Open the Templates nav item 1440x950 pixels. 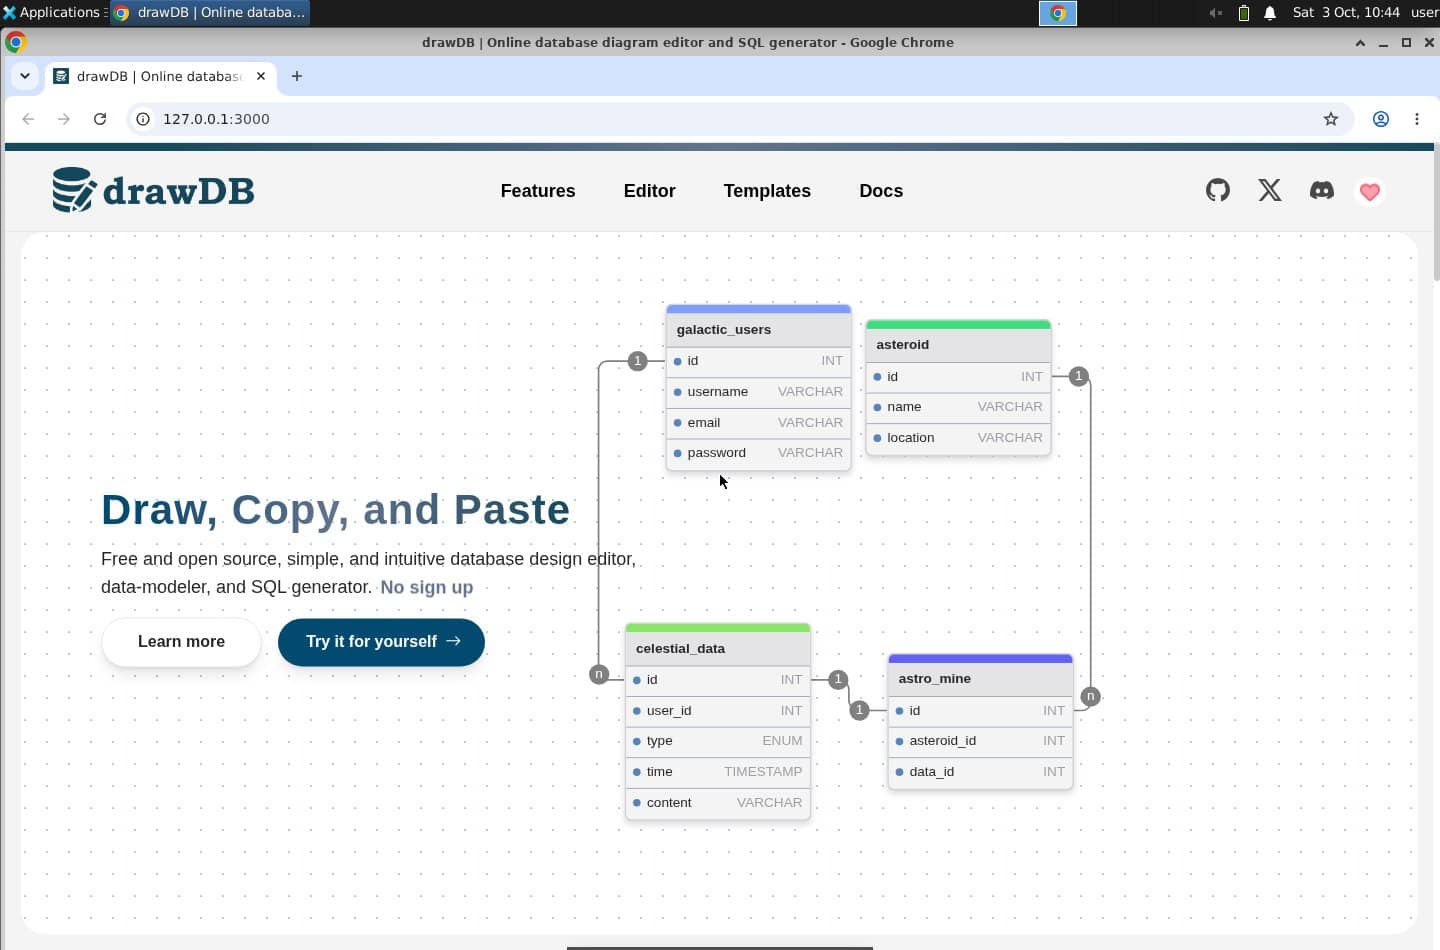767,191
